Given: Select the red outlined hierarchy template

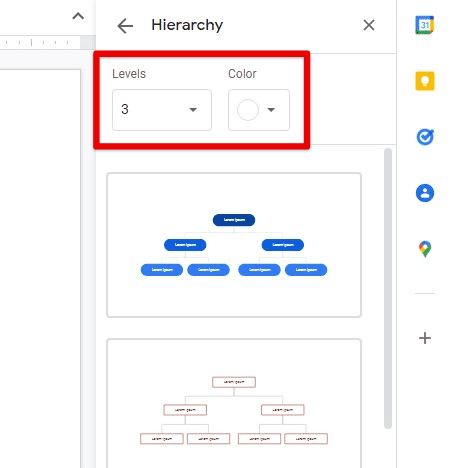Looking at the screenshot, I should point(234,403).
